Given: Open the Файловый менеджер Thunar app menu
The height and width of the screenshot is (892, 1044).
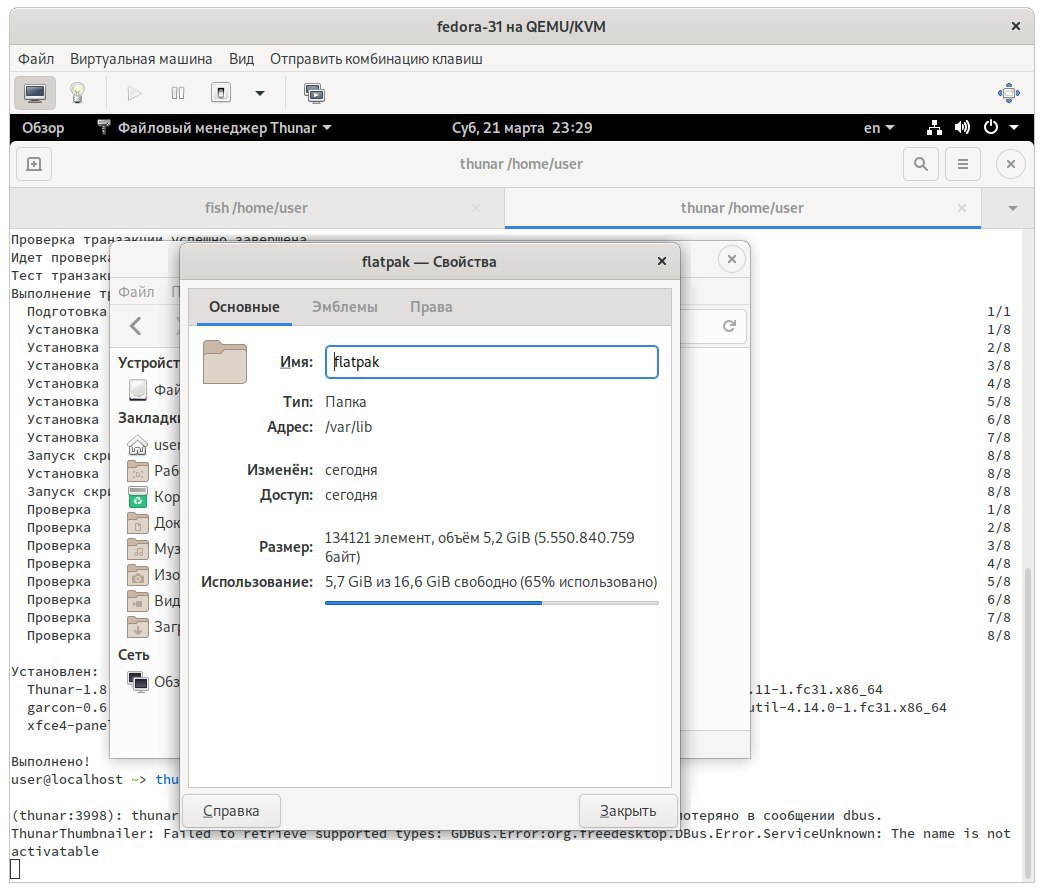Looking at the screenshot, I should pyautogui.click(x=214, y=128).
